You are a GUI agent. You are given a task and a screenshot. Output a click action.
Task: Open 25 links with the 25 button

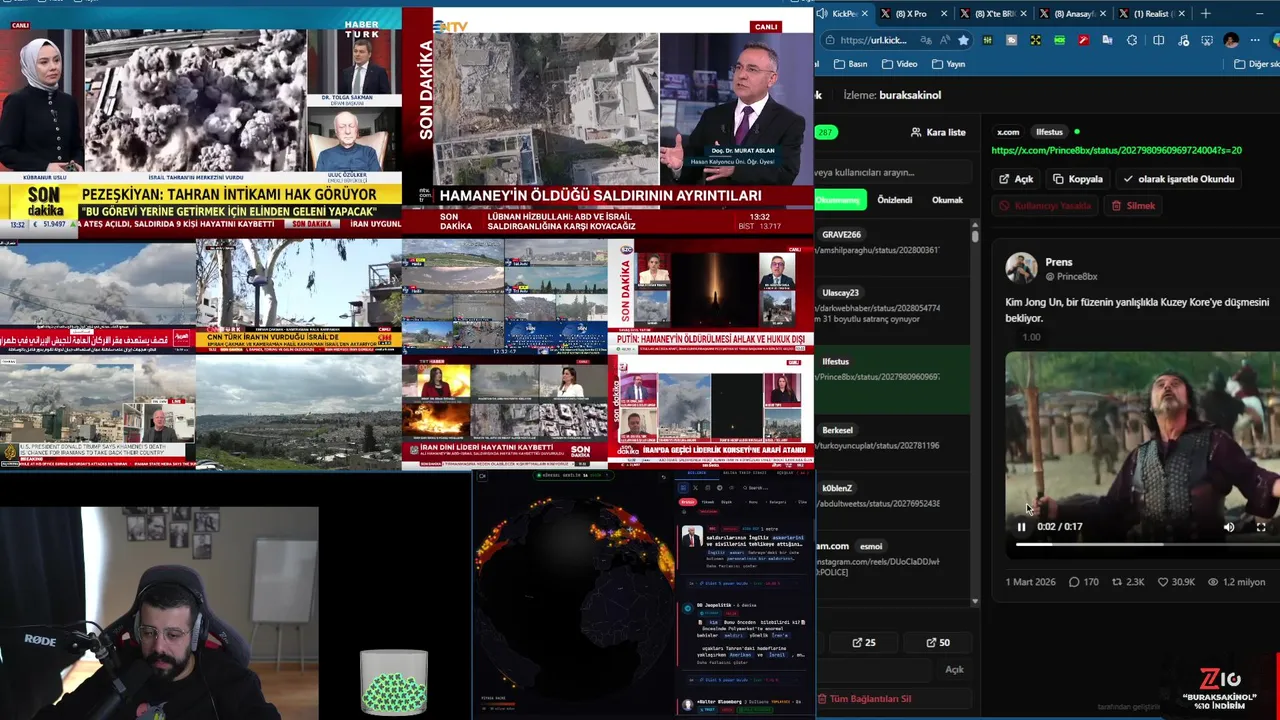click(x=864, y=643)
